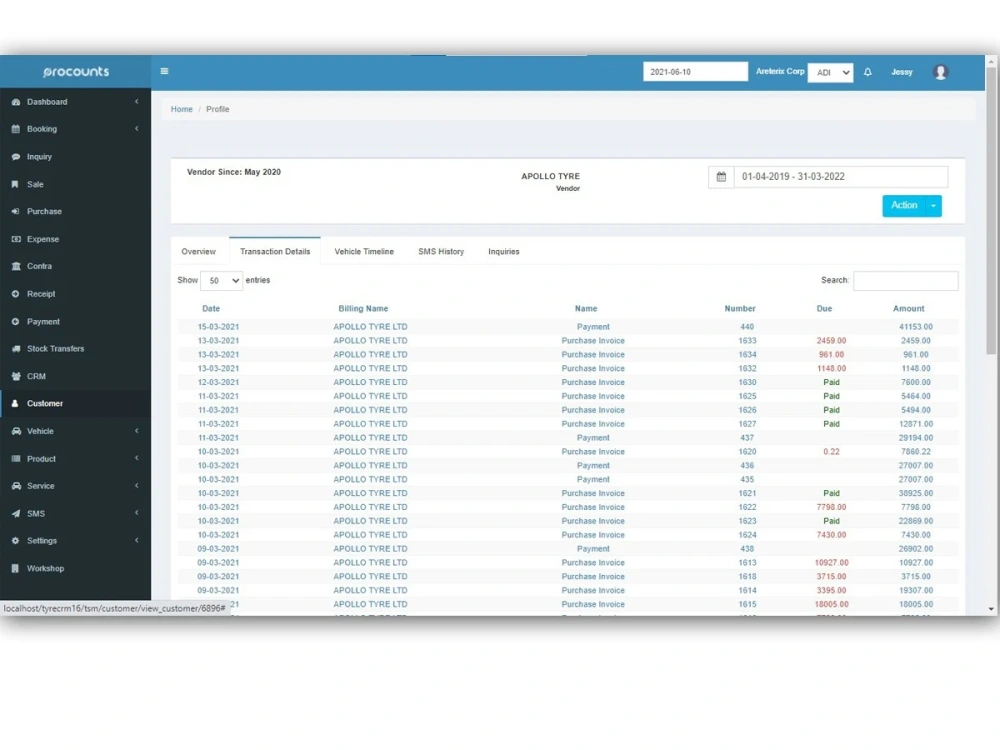This screenshot has width=1000, height=750.
Task: Open the ADI branch dropdown
Action: point(830,73)
